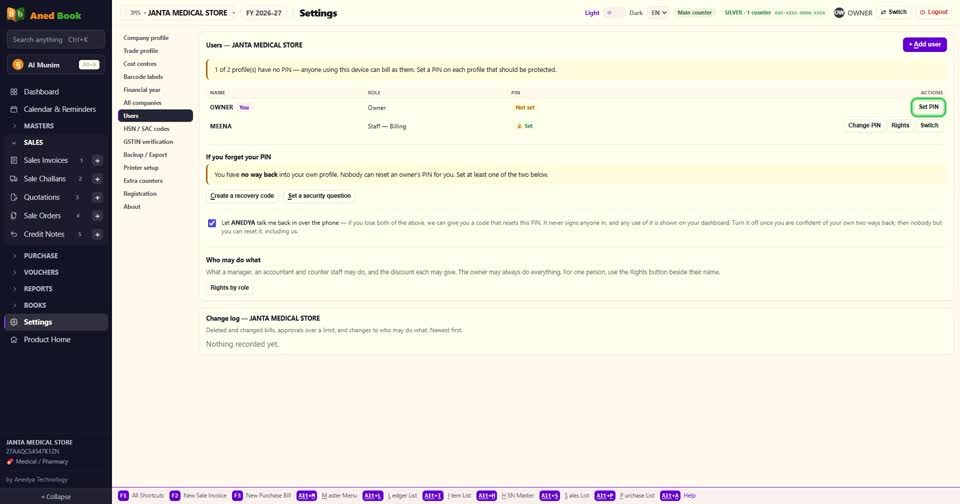Screen dimensions: 960x504
Task: Click the Main counter badge
Action: point(694,12)
